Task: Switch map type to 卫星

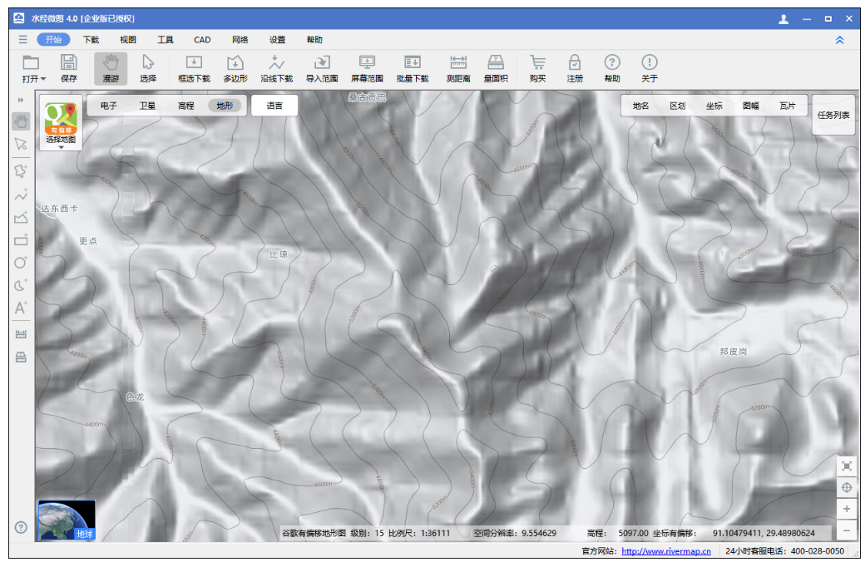Action: pyautogui.click(x=148, y=105)
